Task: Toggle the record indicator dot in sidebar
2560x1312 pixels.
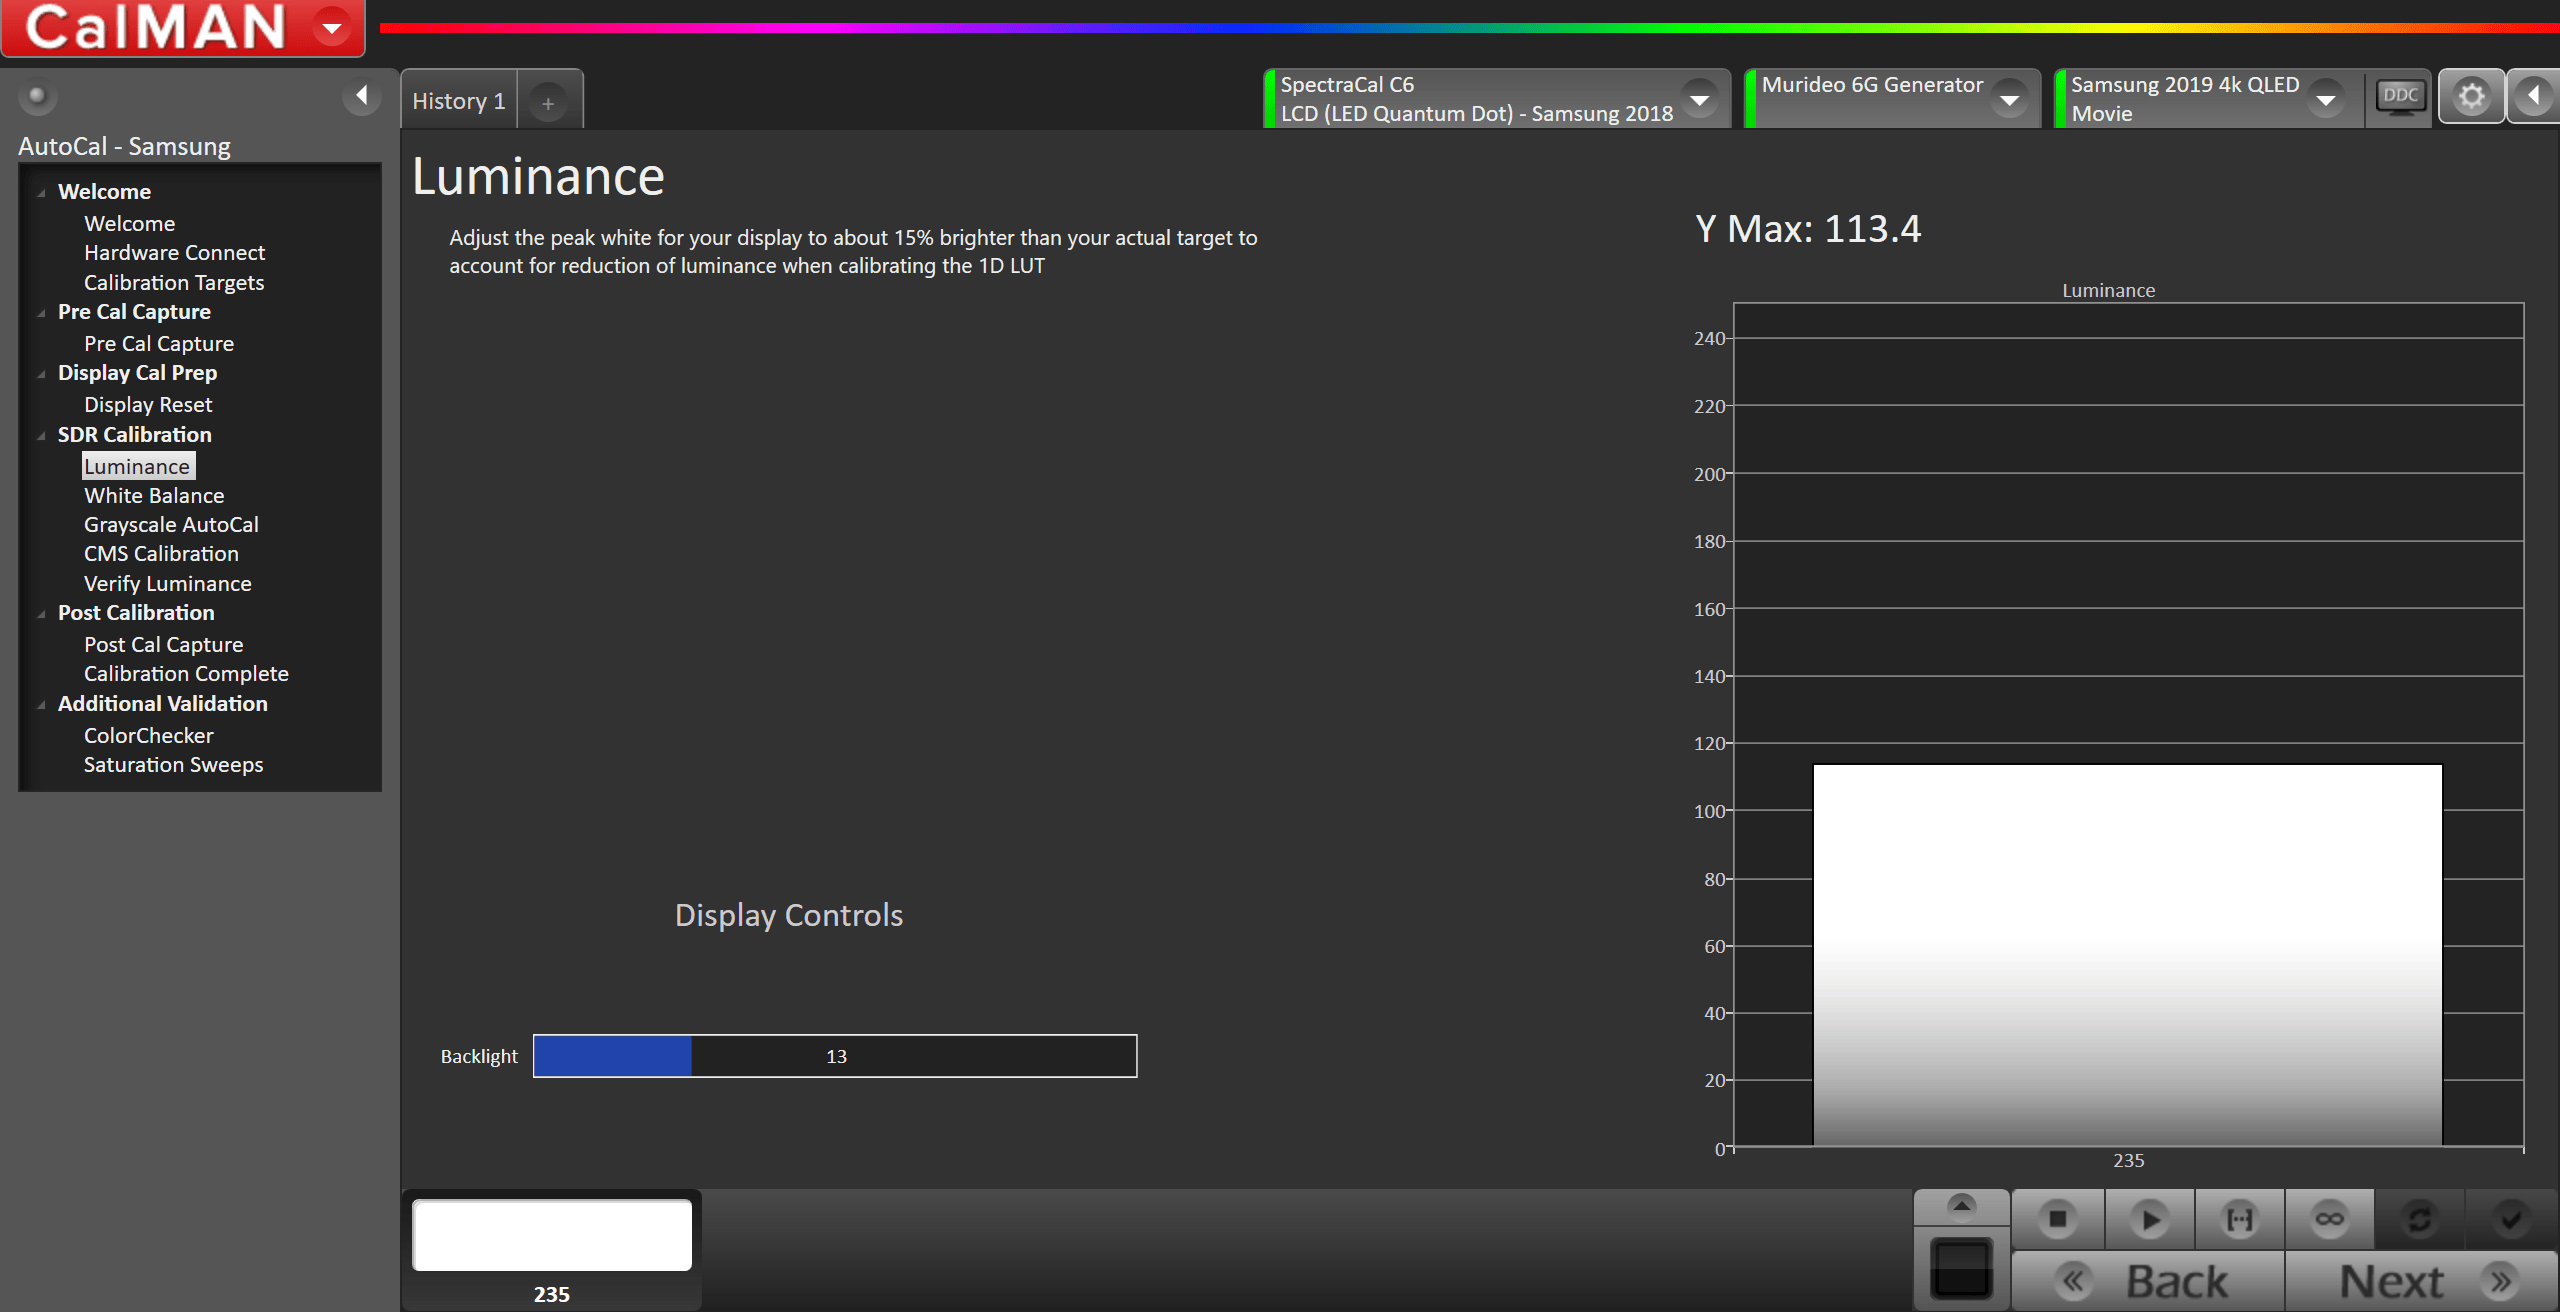Action: click(x=37, y=96)
